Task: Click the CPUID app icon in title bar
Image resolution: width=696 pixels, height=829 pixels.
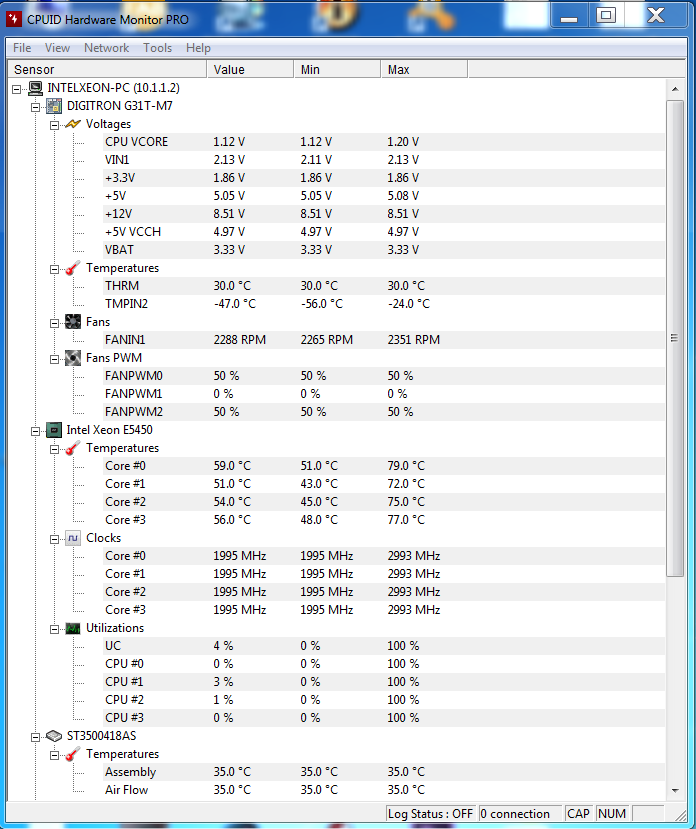Action: tap(14, 20)
